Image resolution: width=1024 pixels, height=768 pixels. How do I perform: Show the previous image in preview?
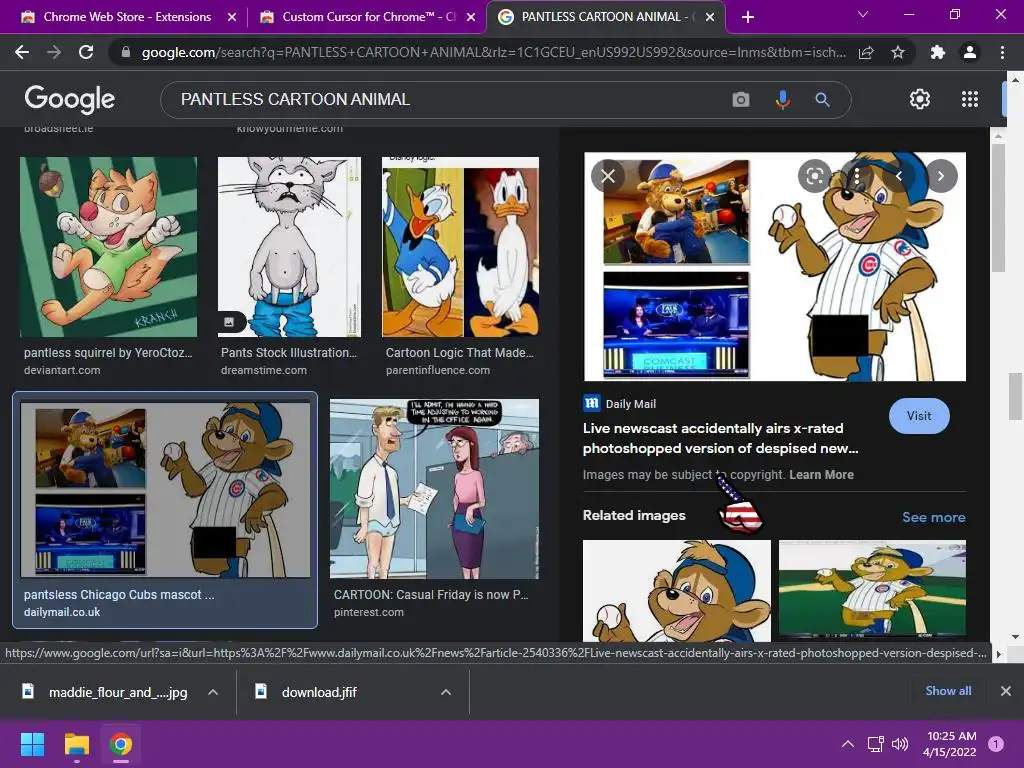click(899, 176)
